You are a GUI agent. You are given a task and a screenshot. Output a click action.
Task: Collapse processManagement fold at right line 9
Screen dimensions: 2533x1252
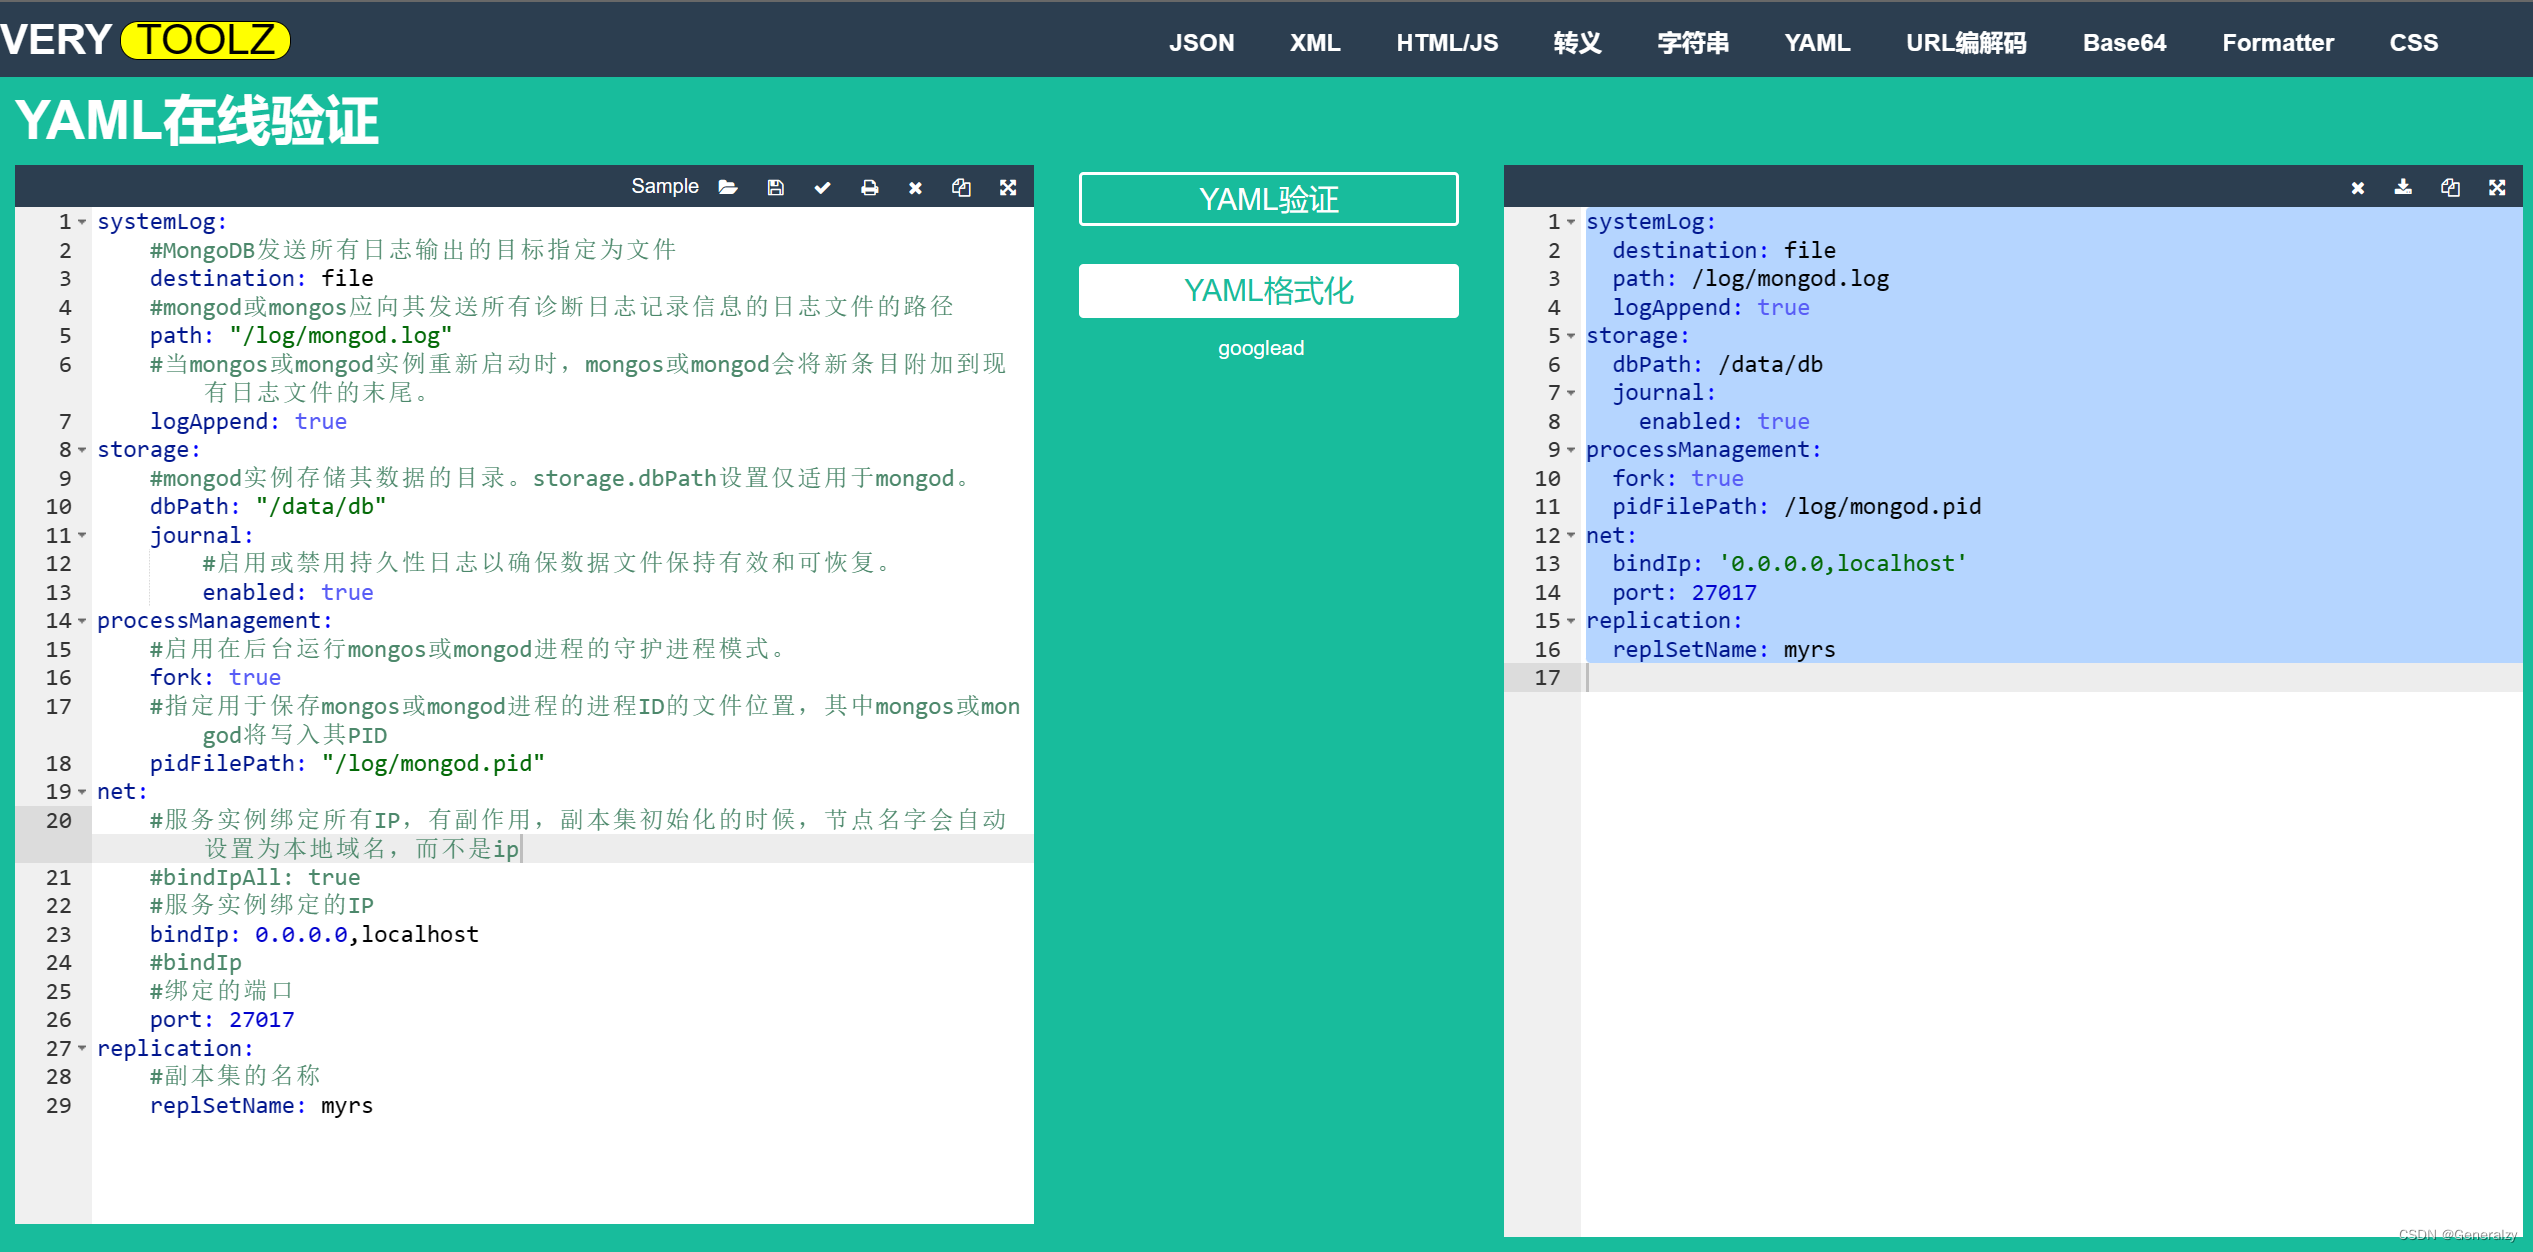[x=1571, y=450]
